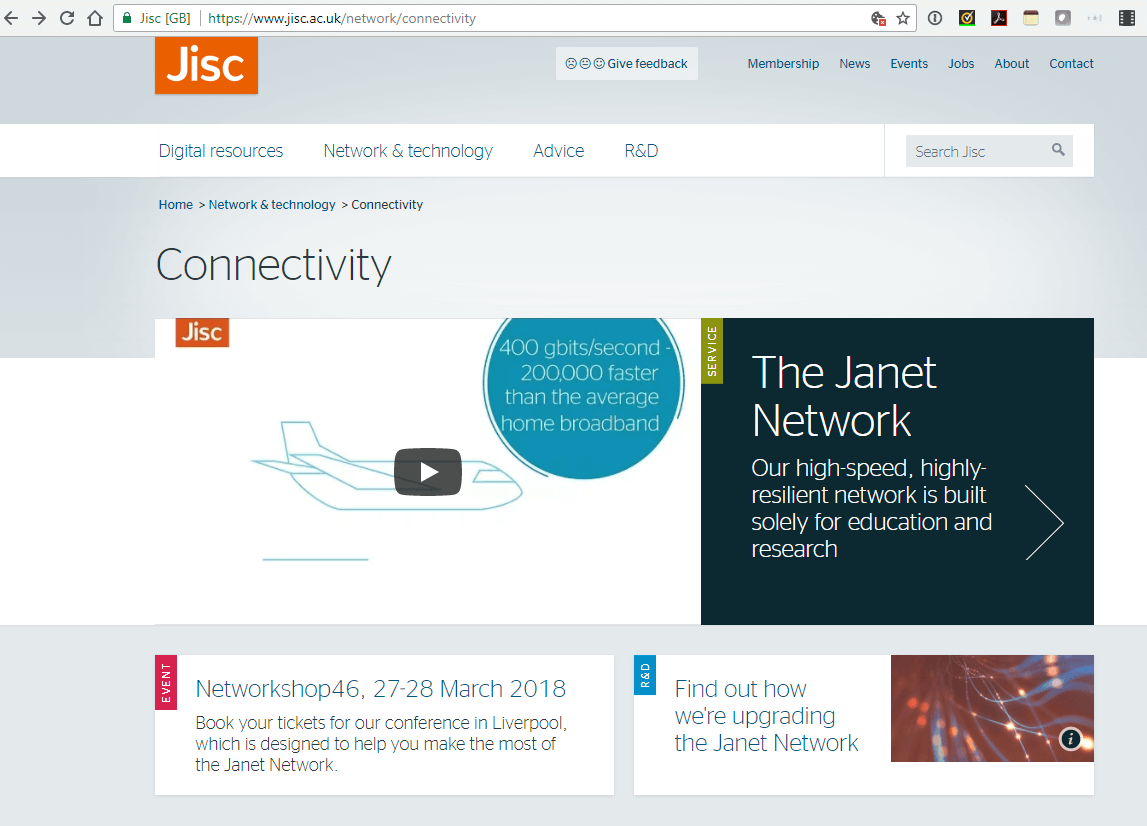Click the sad face feedback emoji
The image size is (1147, 826).
point(571,63)
